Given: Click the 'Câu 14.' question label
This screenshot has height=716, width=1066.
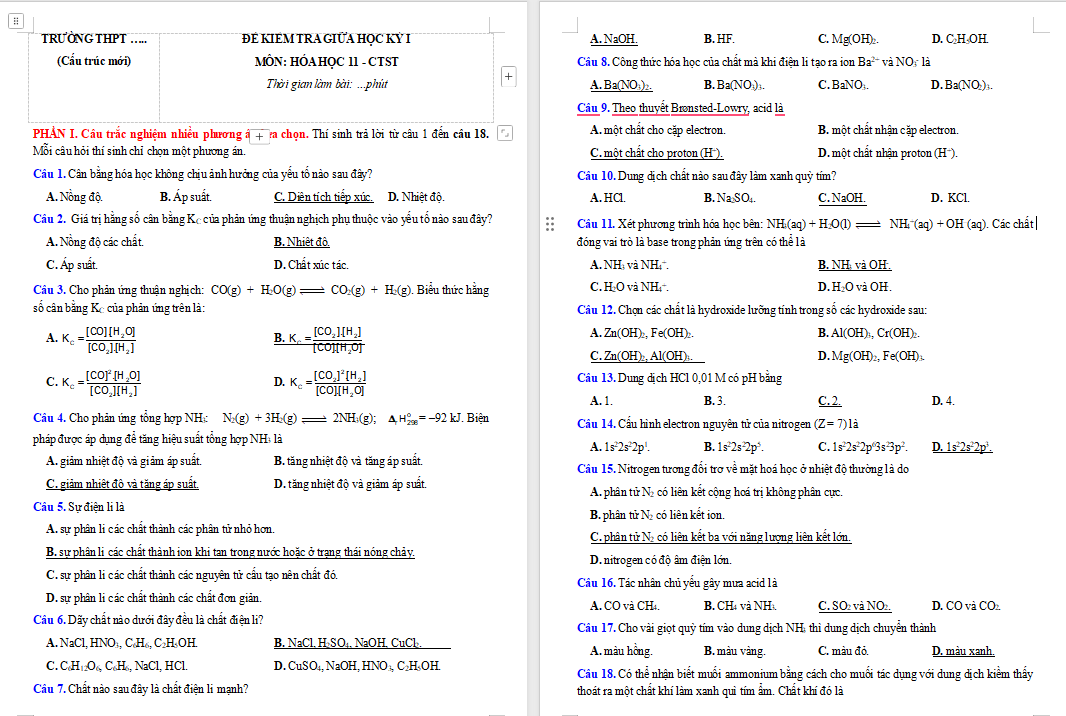Looking at the screenshot, I should pyautogui.click(x=596, y=424).
